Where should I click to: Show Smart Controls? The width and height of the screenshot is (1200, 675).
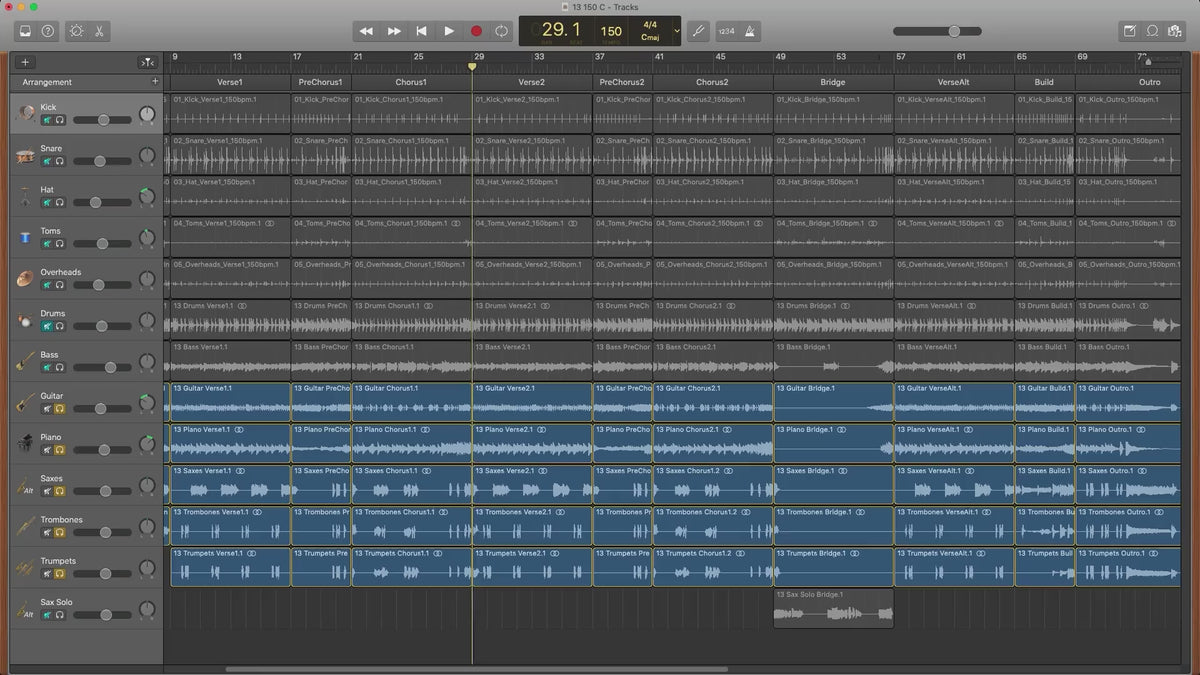(x=77, y=31)
